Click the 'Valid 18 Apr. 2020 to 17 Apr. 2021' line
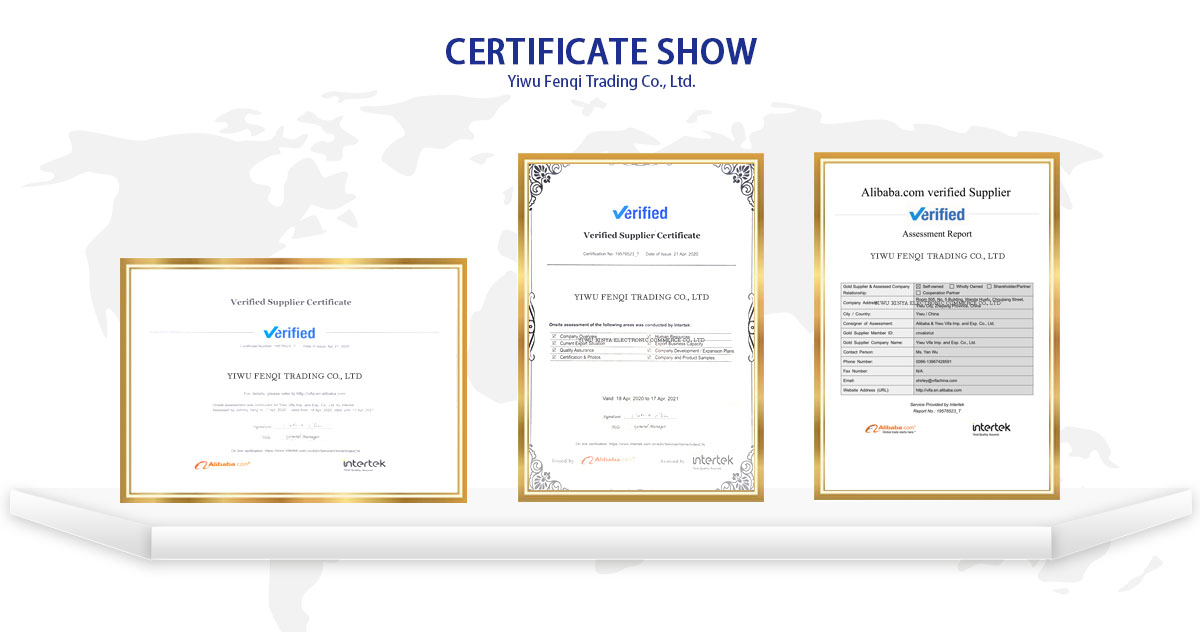1200x632 pixels. 640,399
